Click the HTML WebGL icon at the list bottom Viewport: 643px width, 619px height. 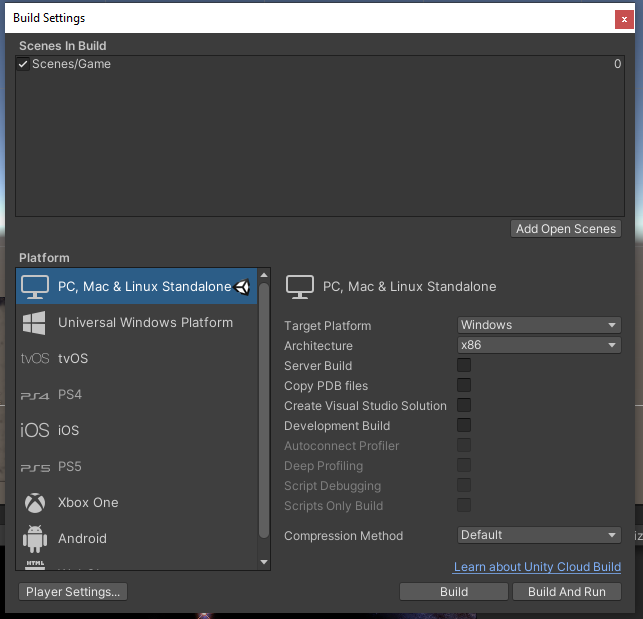[x=35, y=565]
